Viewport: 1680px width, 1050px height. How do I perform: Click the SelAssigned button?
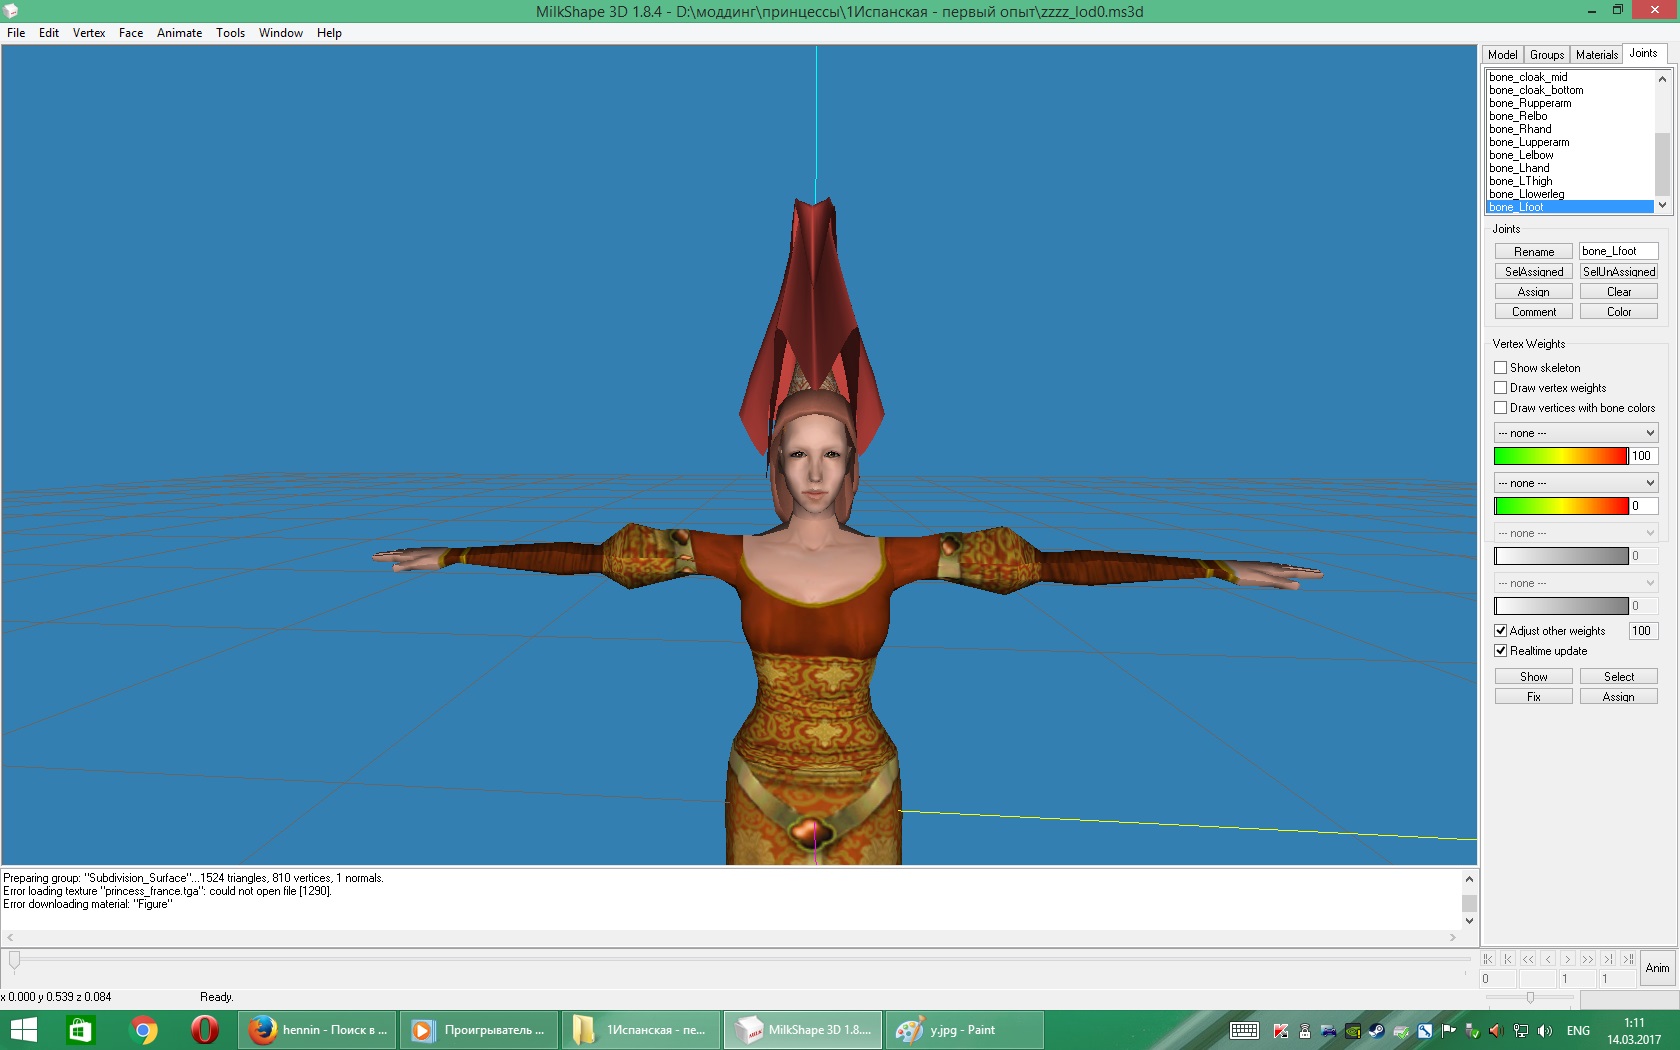(1534, 272)
